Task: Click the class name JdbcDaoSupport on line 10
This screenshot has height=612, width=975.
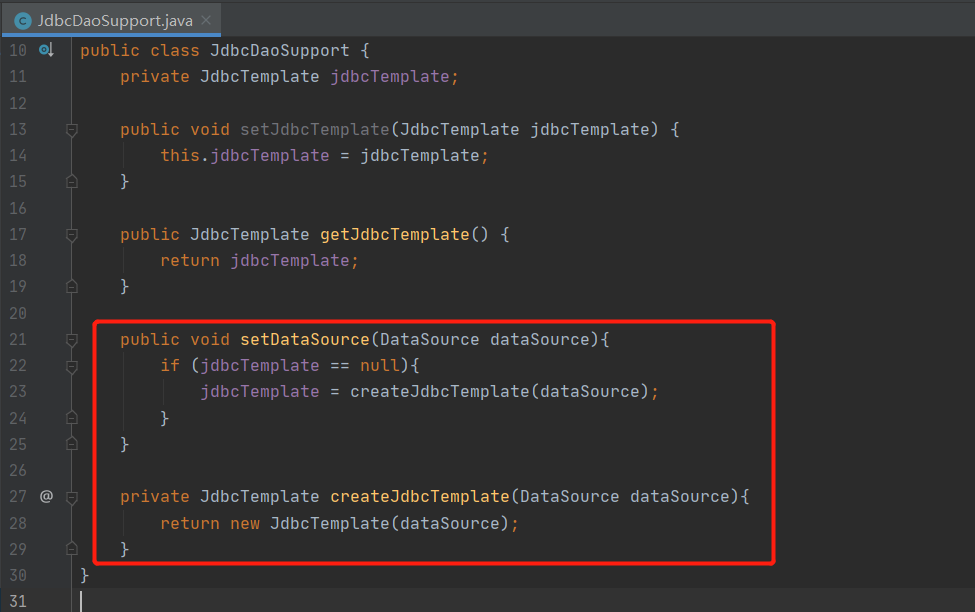Action: click(280, 50)
